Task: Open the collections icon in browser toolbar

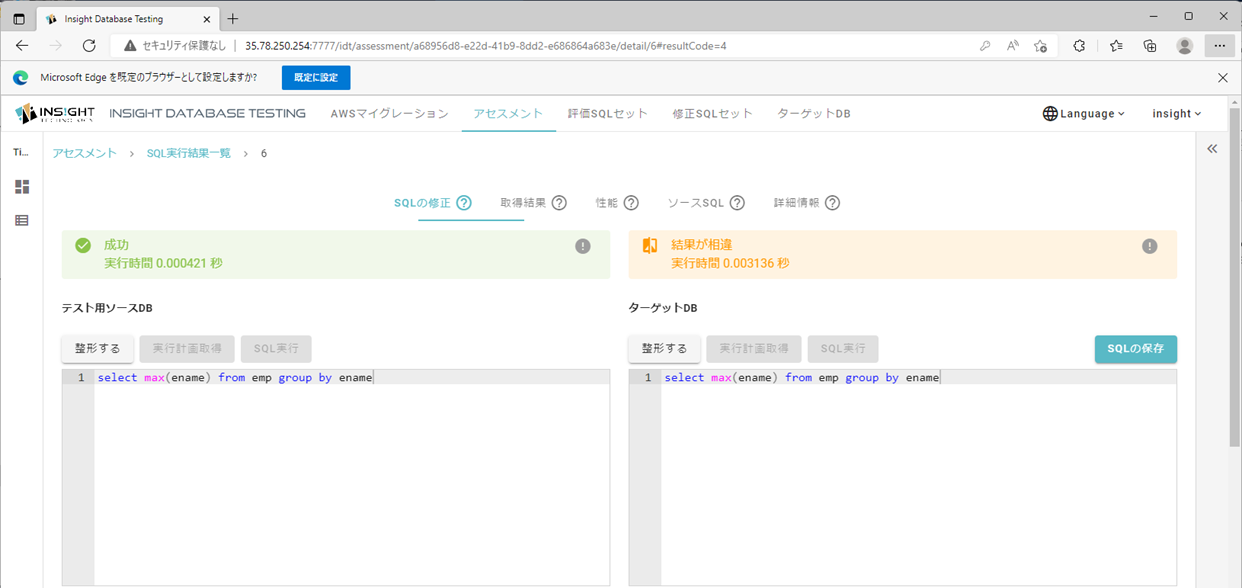Action: pyautogui.click(x=1150, y=45)
